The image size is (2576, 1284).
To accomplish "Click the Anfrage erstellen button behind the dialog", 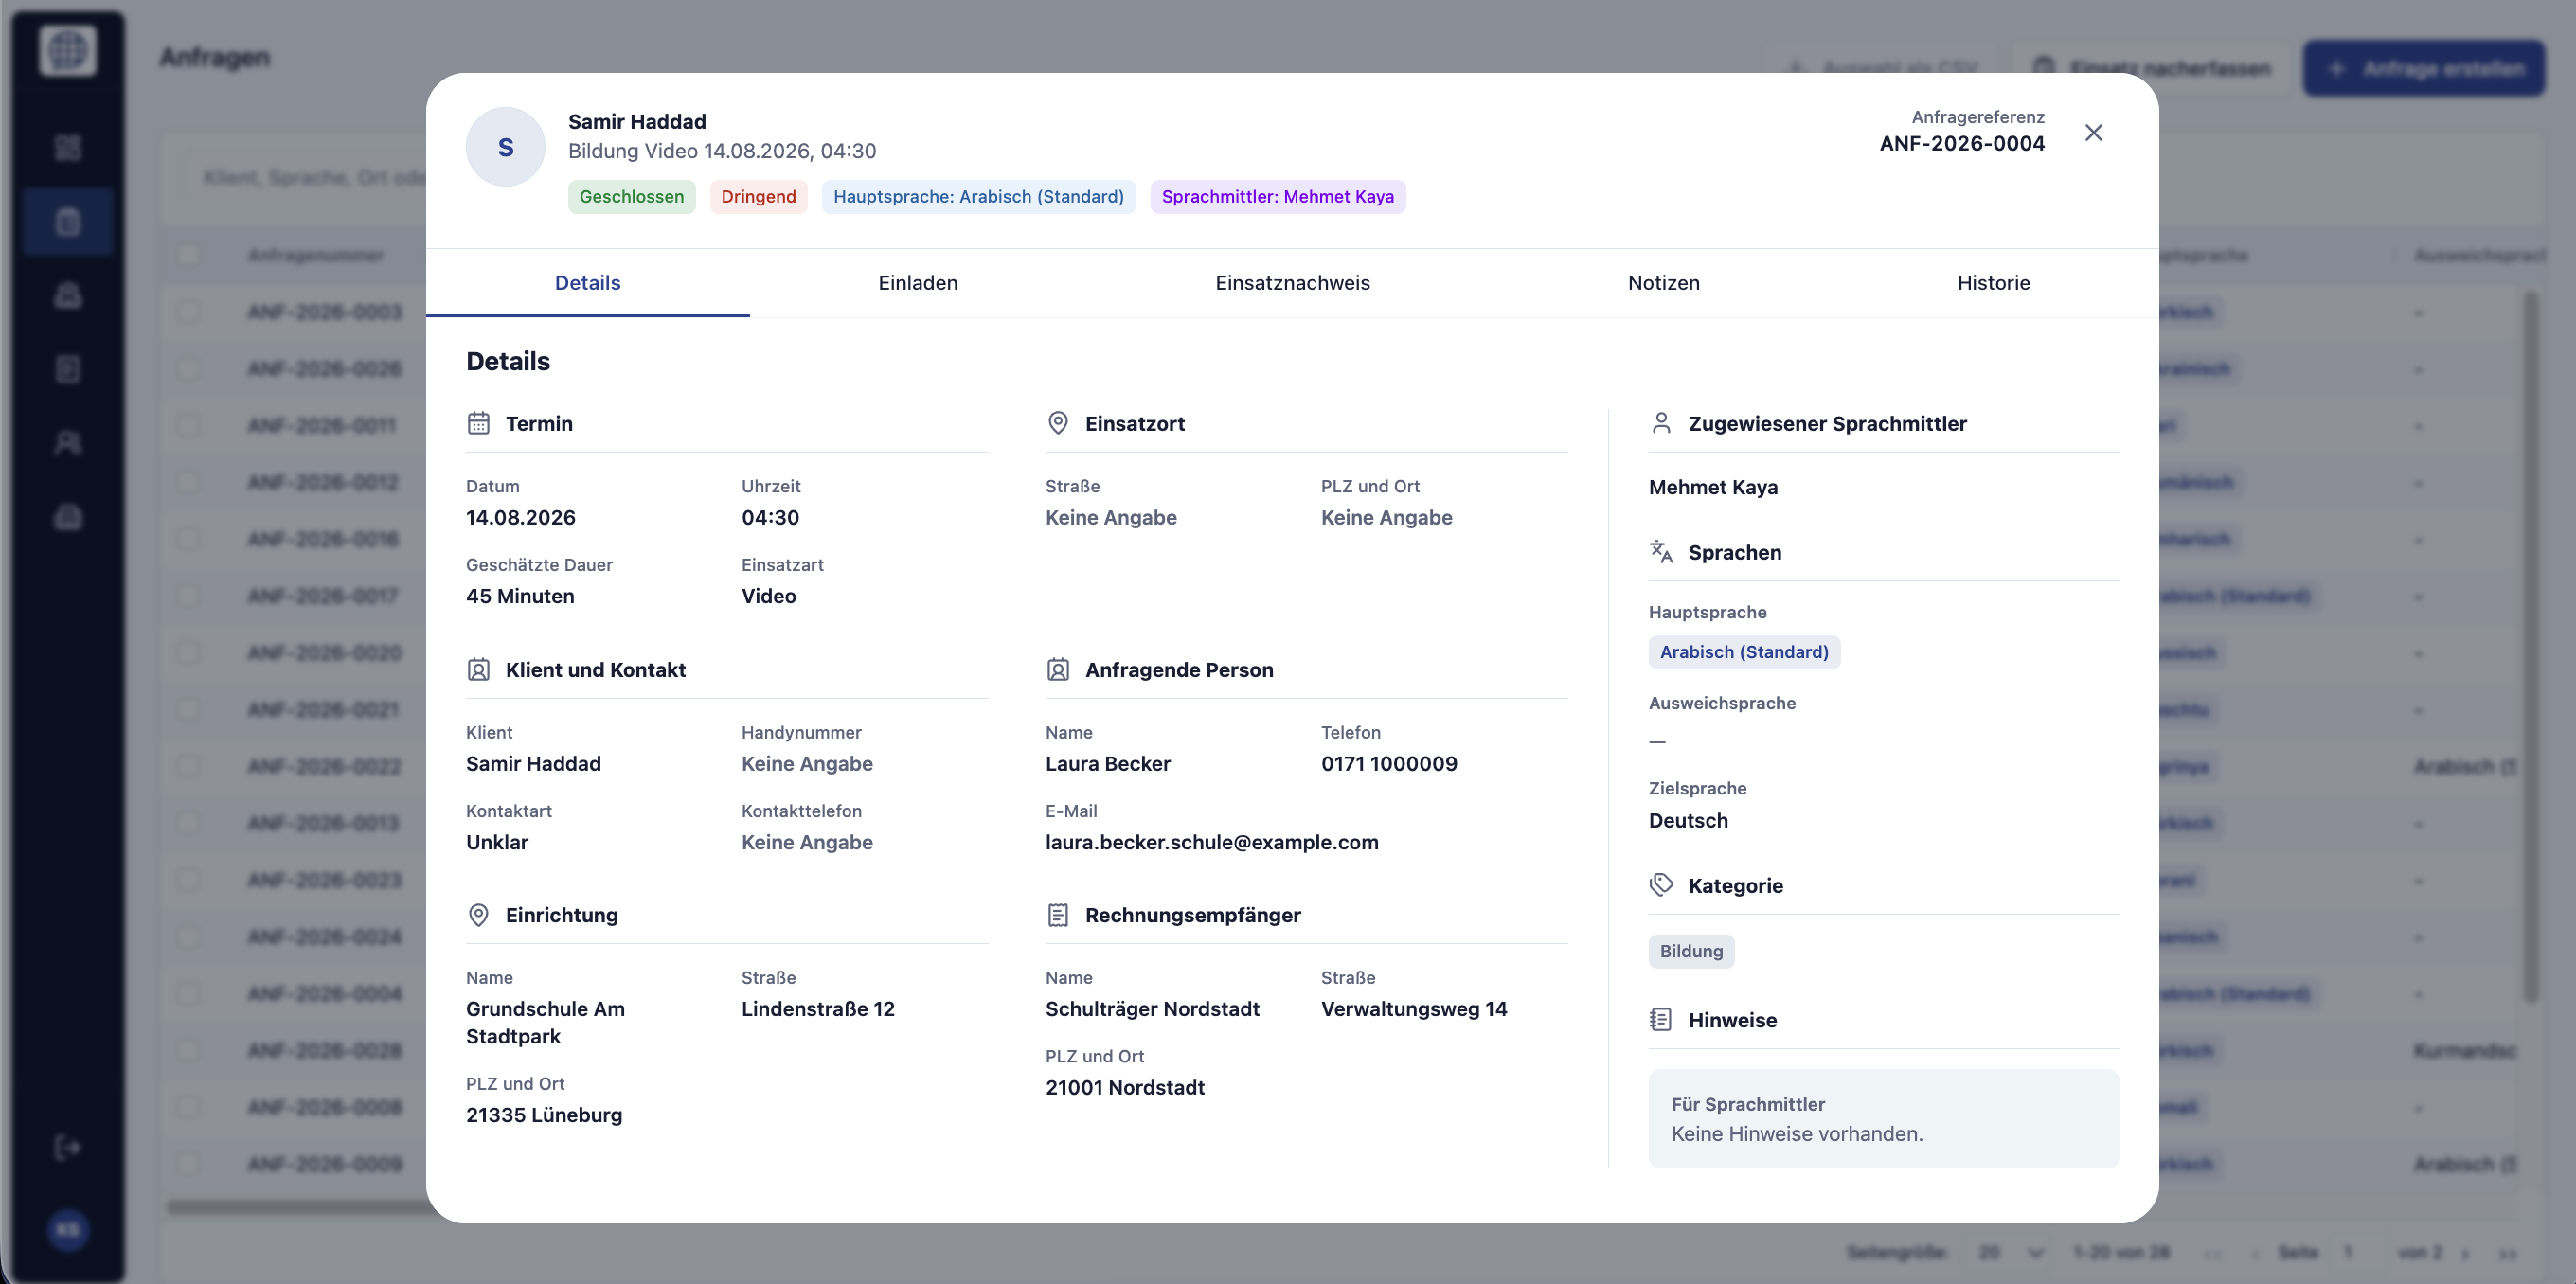I will pyautogui.click(x=2424, y=68).
